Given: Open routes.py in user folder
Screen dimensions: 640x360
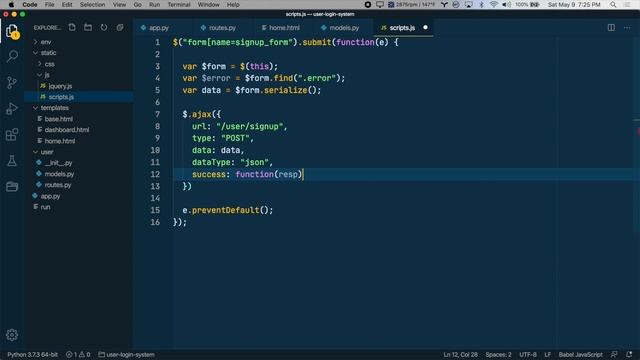Looking at the screenshot, I should (58, 185).
